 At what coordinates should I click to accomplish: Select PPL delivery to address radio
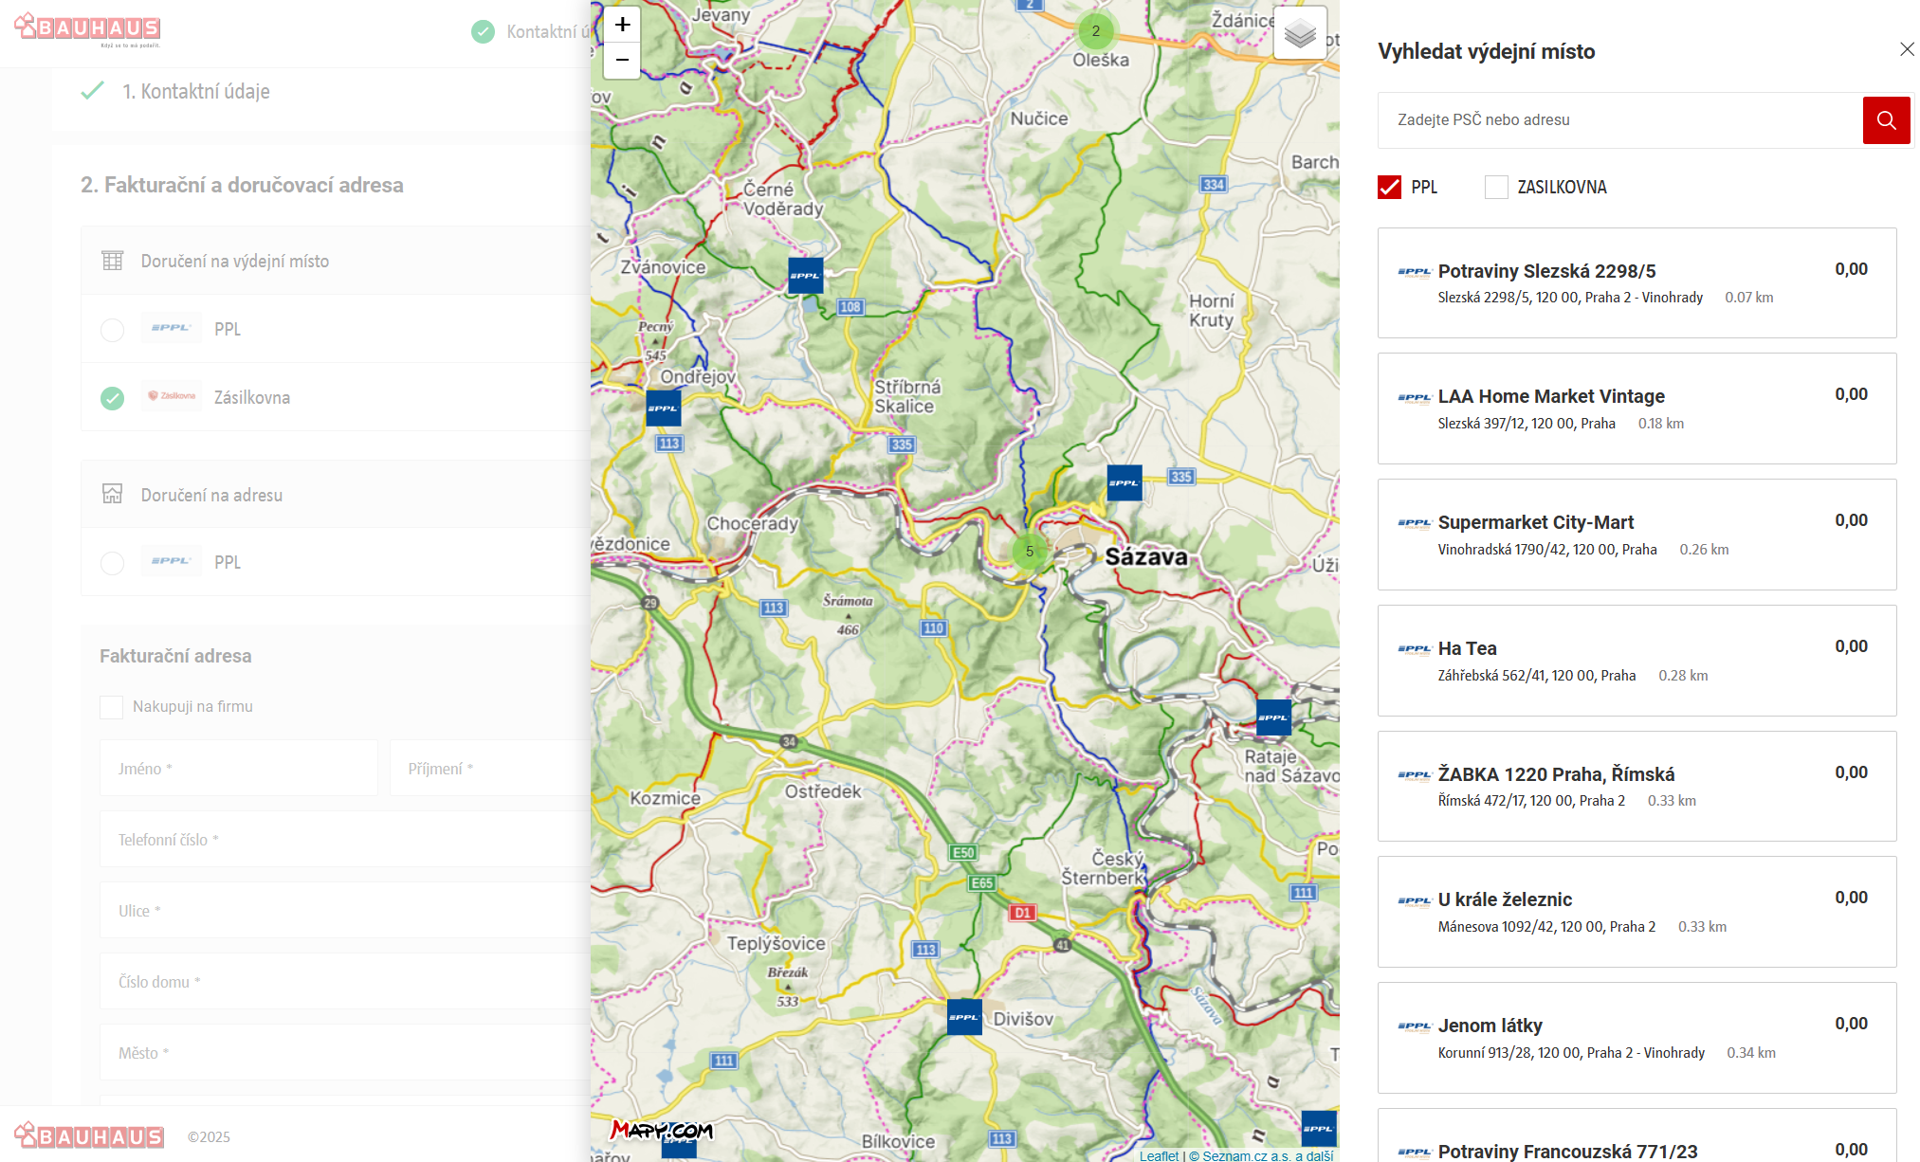pos(112,563)
